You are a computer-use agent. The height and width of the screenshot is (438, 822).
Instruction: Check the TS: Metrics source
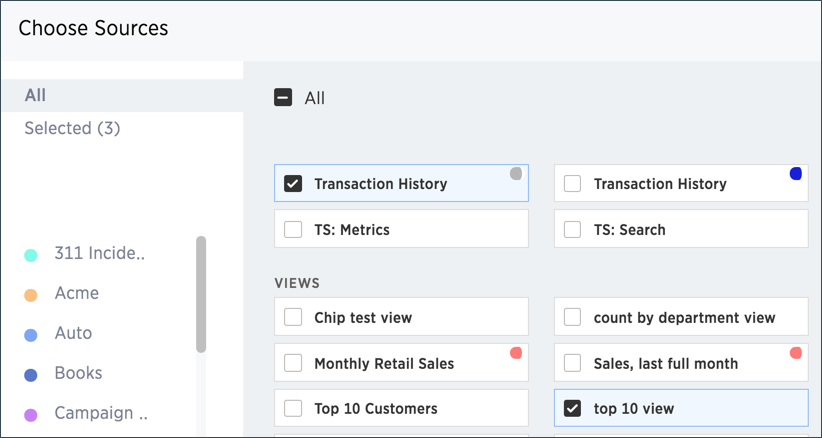coord(293,230)
